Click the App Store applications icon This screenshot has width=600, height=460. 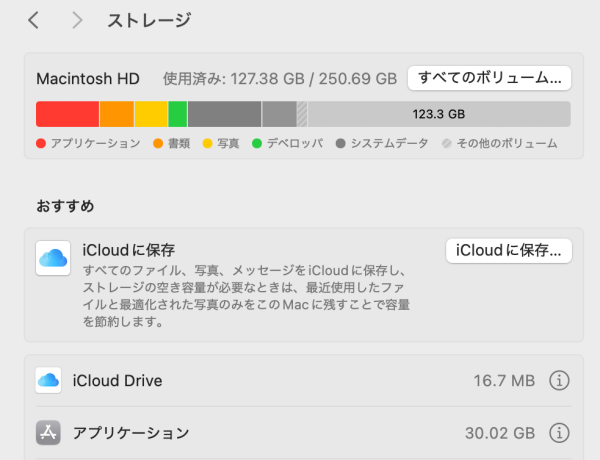click(48, 433)
